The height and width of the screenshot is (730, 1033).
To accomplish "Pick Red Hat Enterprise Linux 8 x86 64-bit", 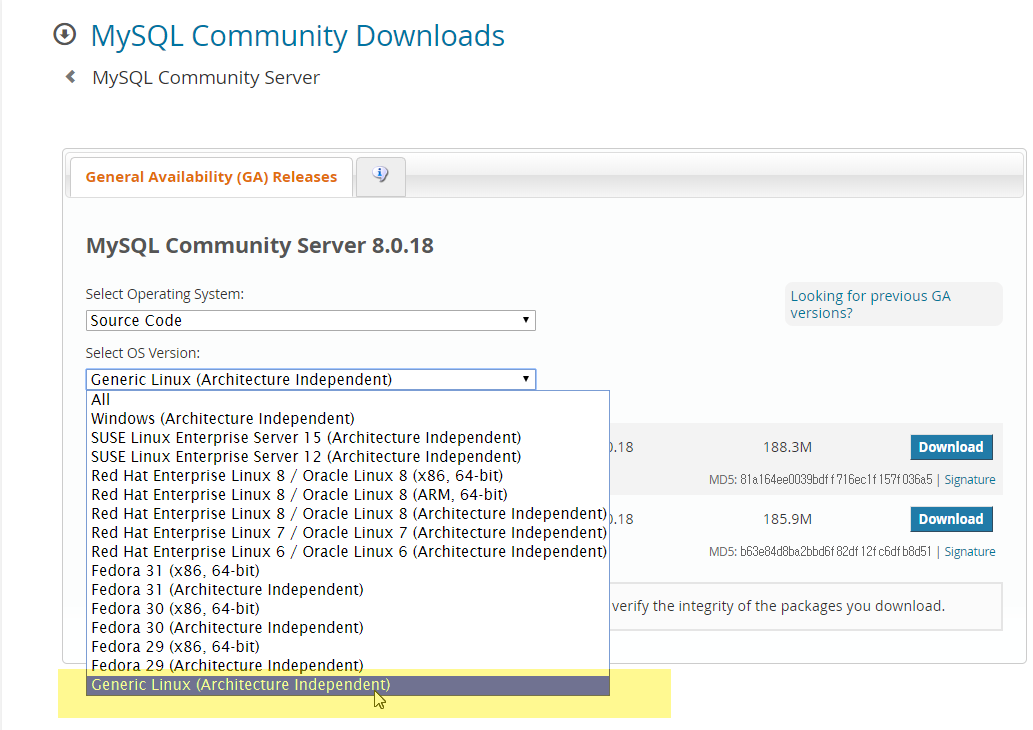I will (348, 476).
